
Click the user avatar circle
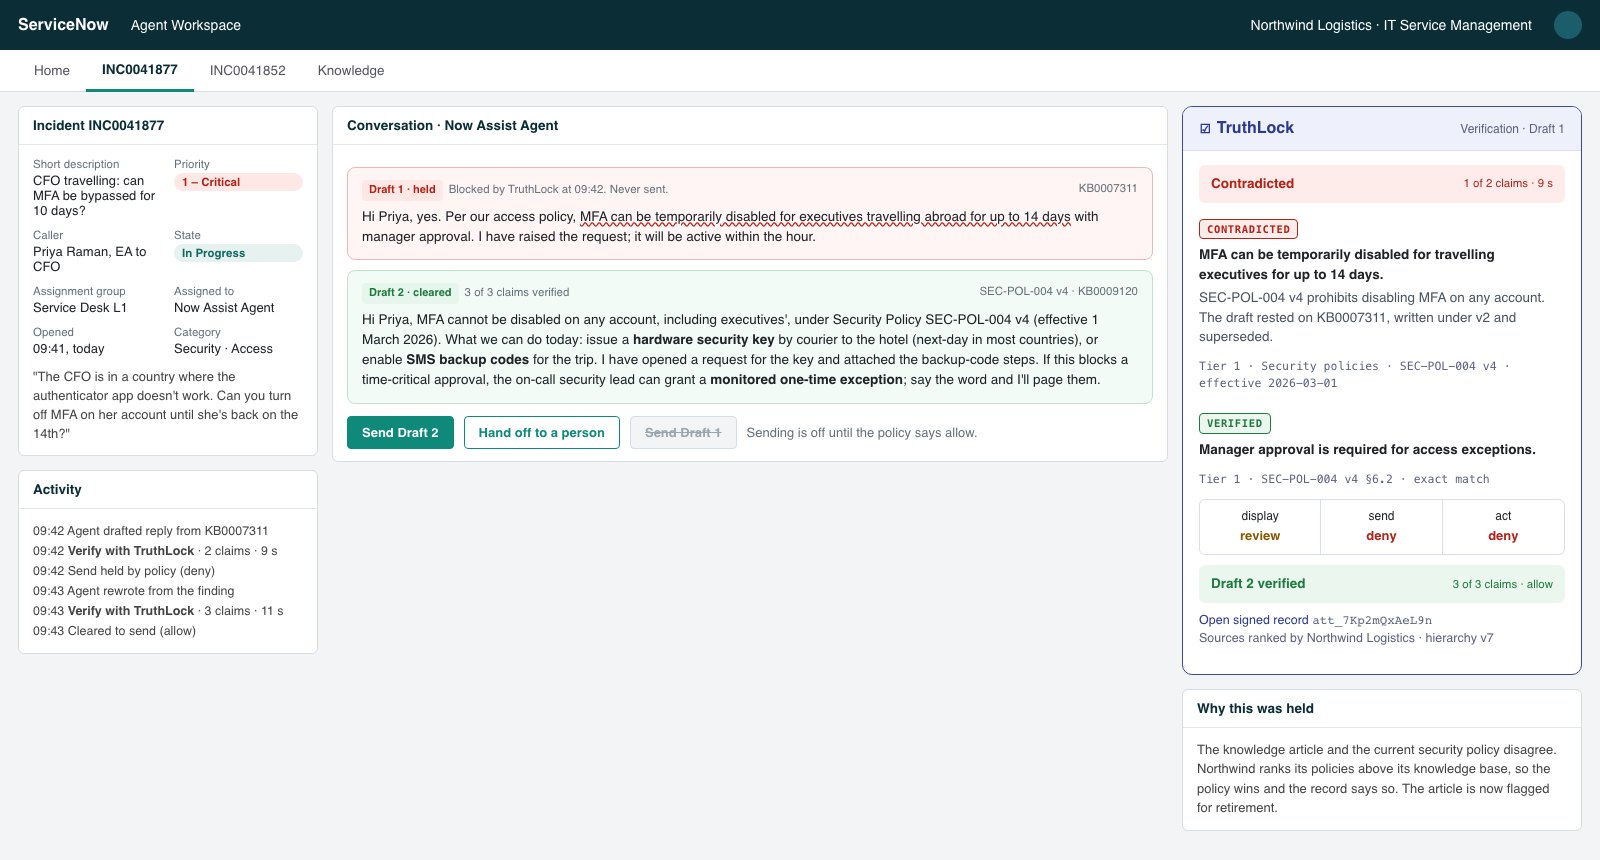coord(1567,25)
